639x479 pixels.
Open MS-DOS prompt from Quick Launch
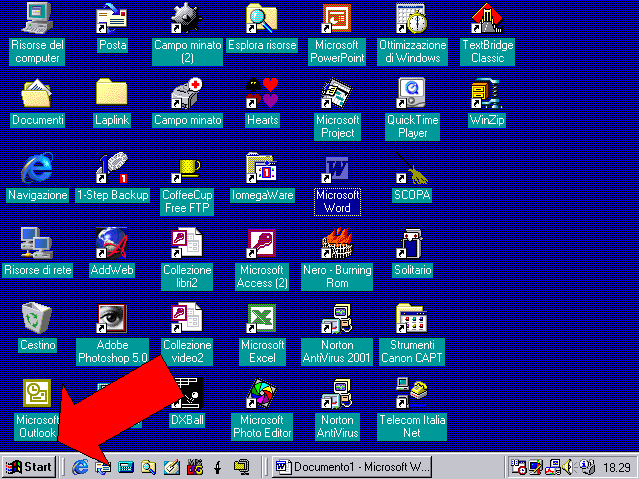point(195,467)
